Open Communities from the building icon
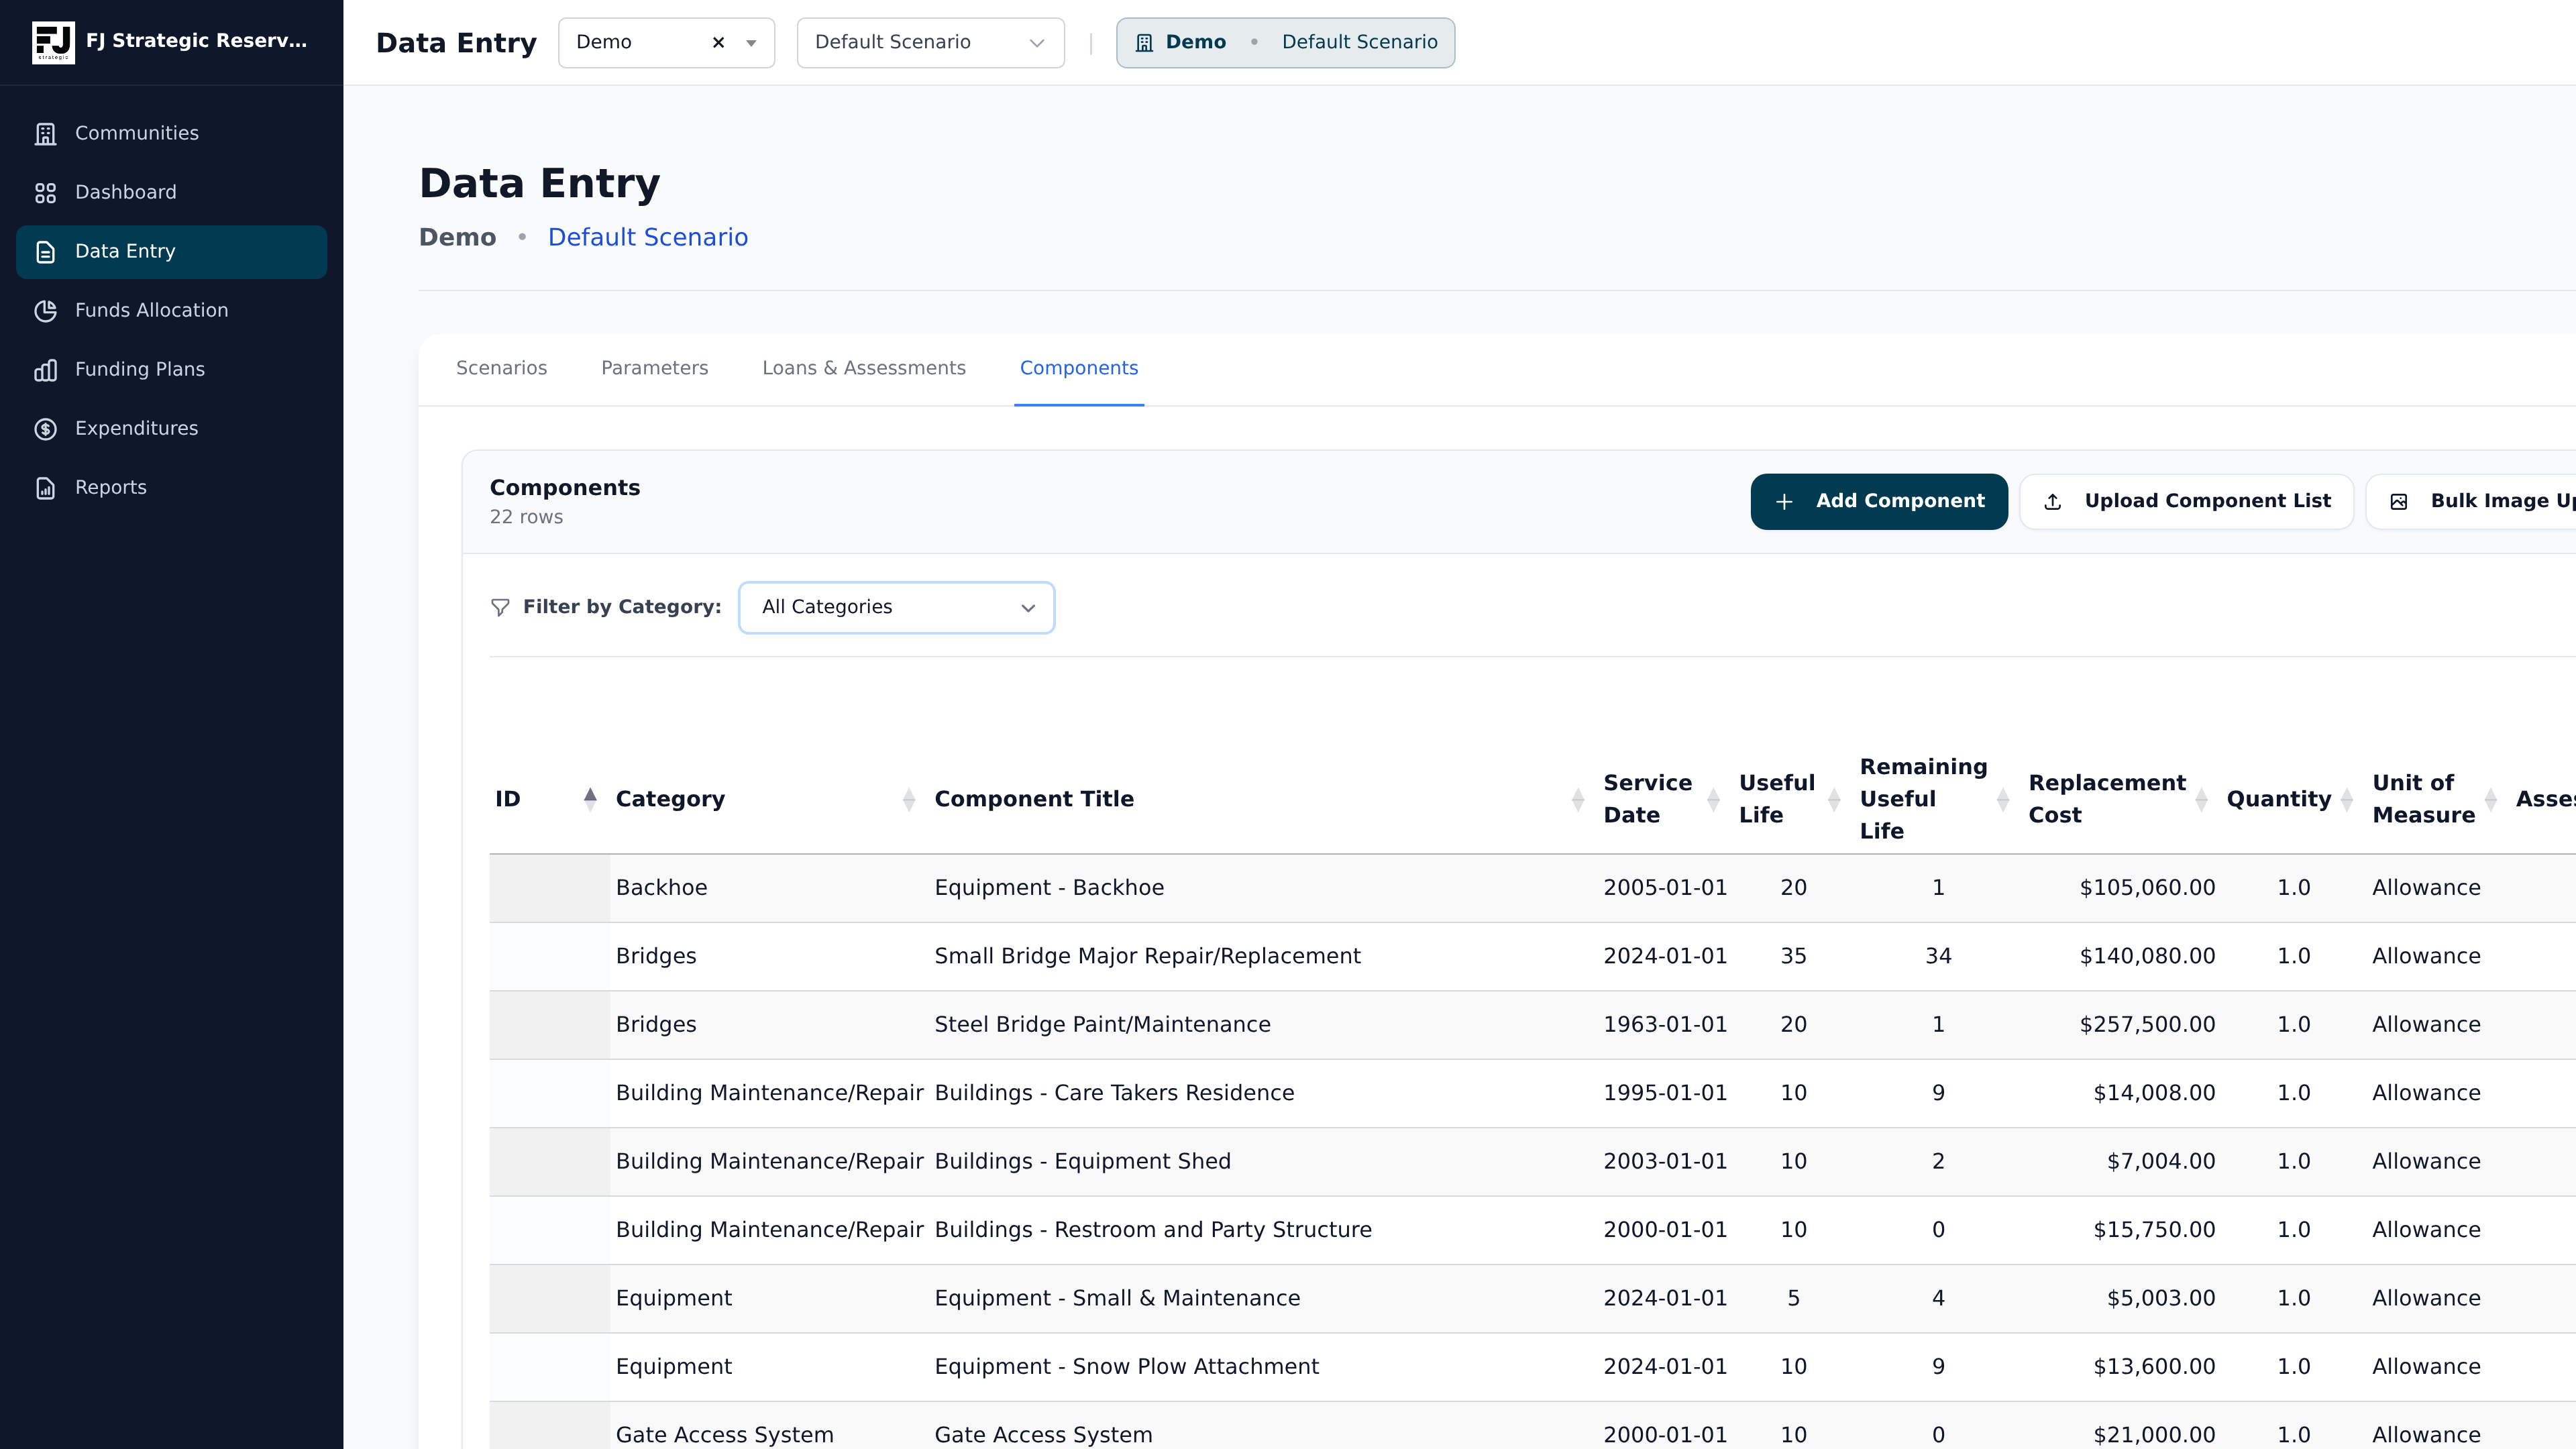This screenshot has height=1449, width=2576. tap(46, 134)
